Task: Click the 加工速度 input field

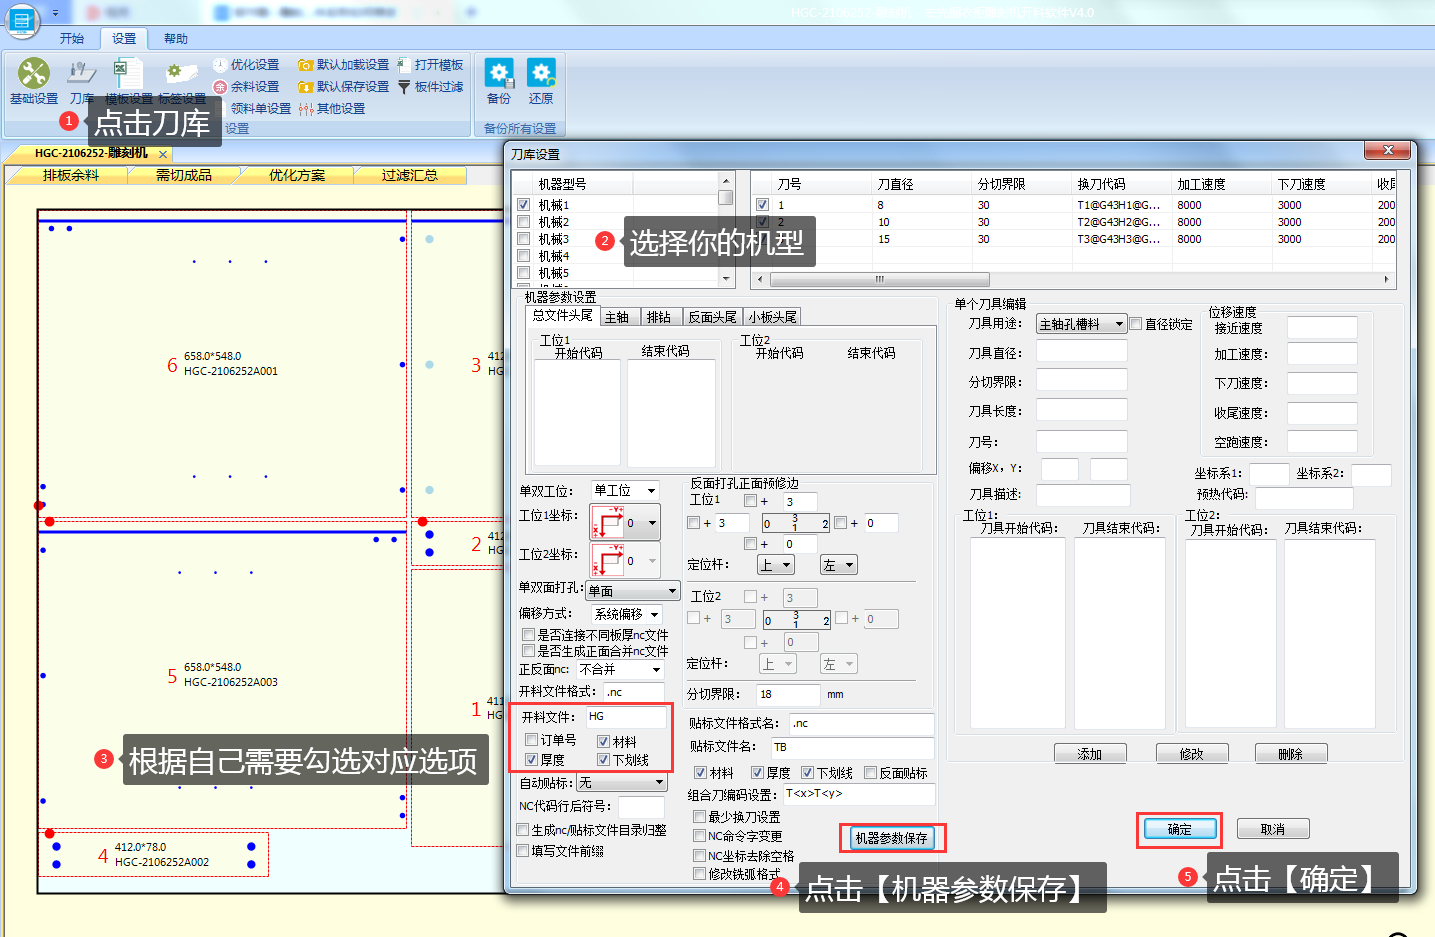Action: pyautogui.click(x=1322, y=354)
